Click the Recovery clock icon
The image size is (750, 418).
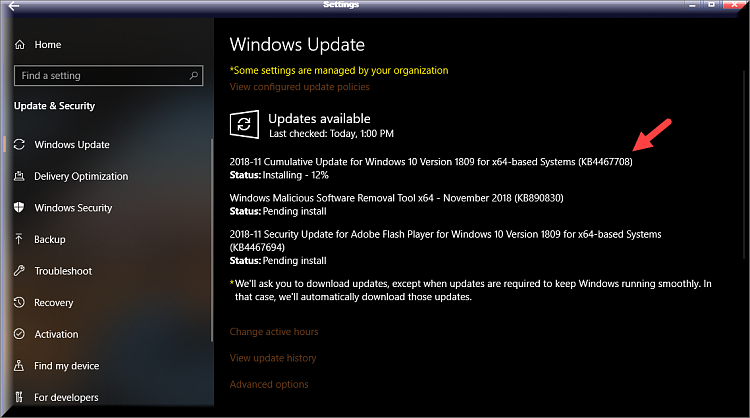pos(19,302)
